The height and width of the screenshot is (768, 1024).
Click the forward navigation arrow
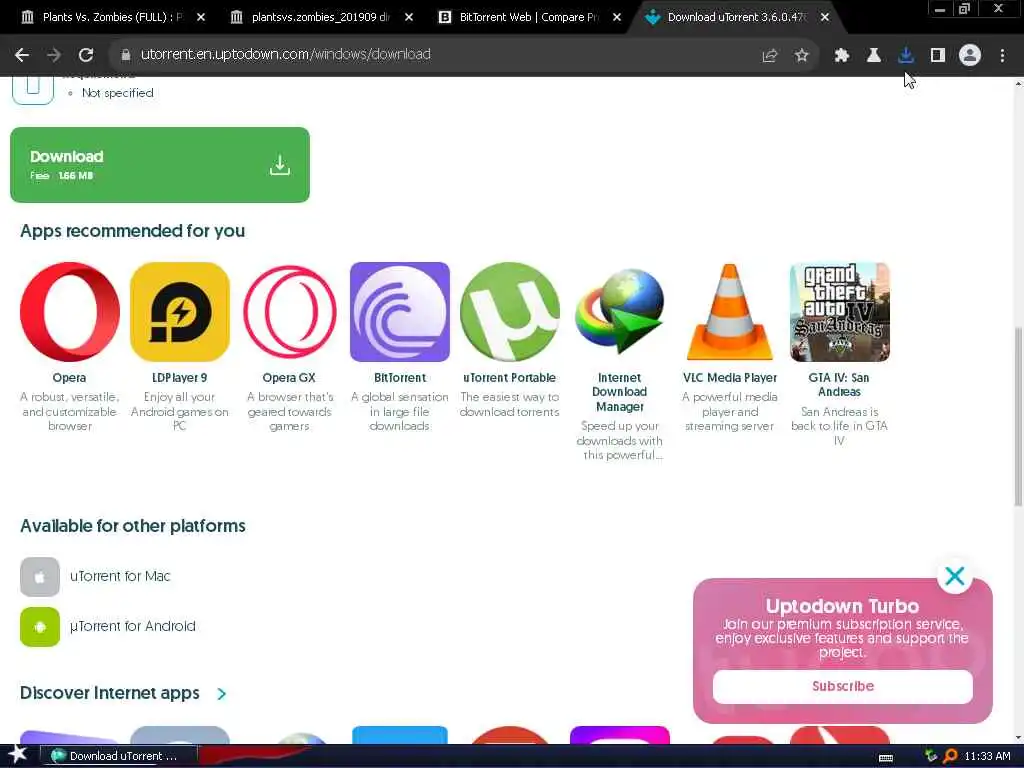(x=54, y=55)
